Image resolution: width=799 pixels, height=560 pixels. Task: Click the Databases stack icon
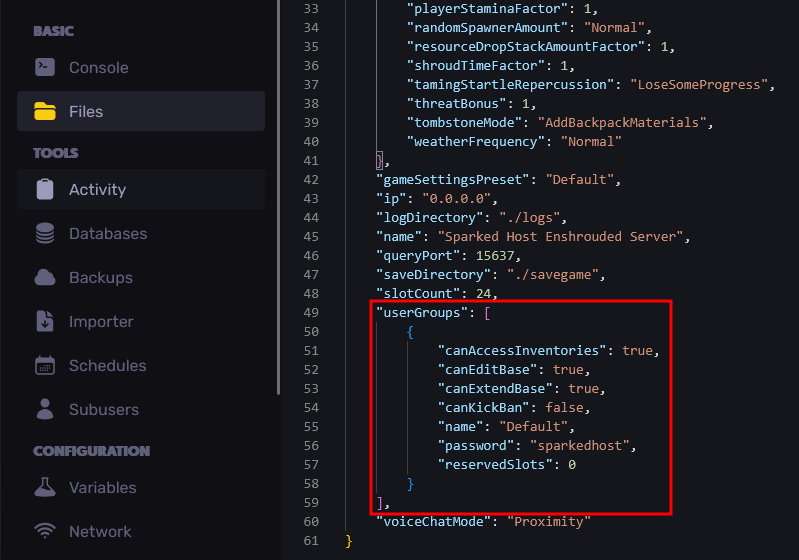pos(45,233)
